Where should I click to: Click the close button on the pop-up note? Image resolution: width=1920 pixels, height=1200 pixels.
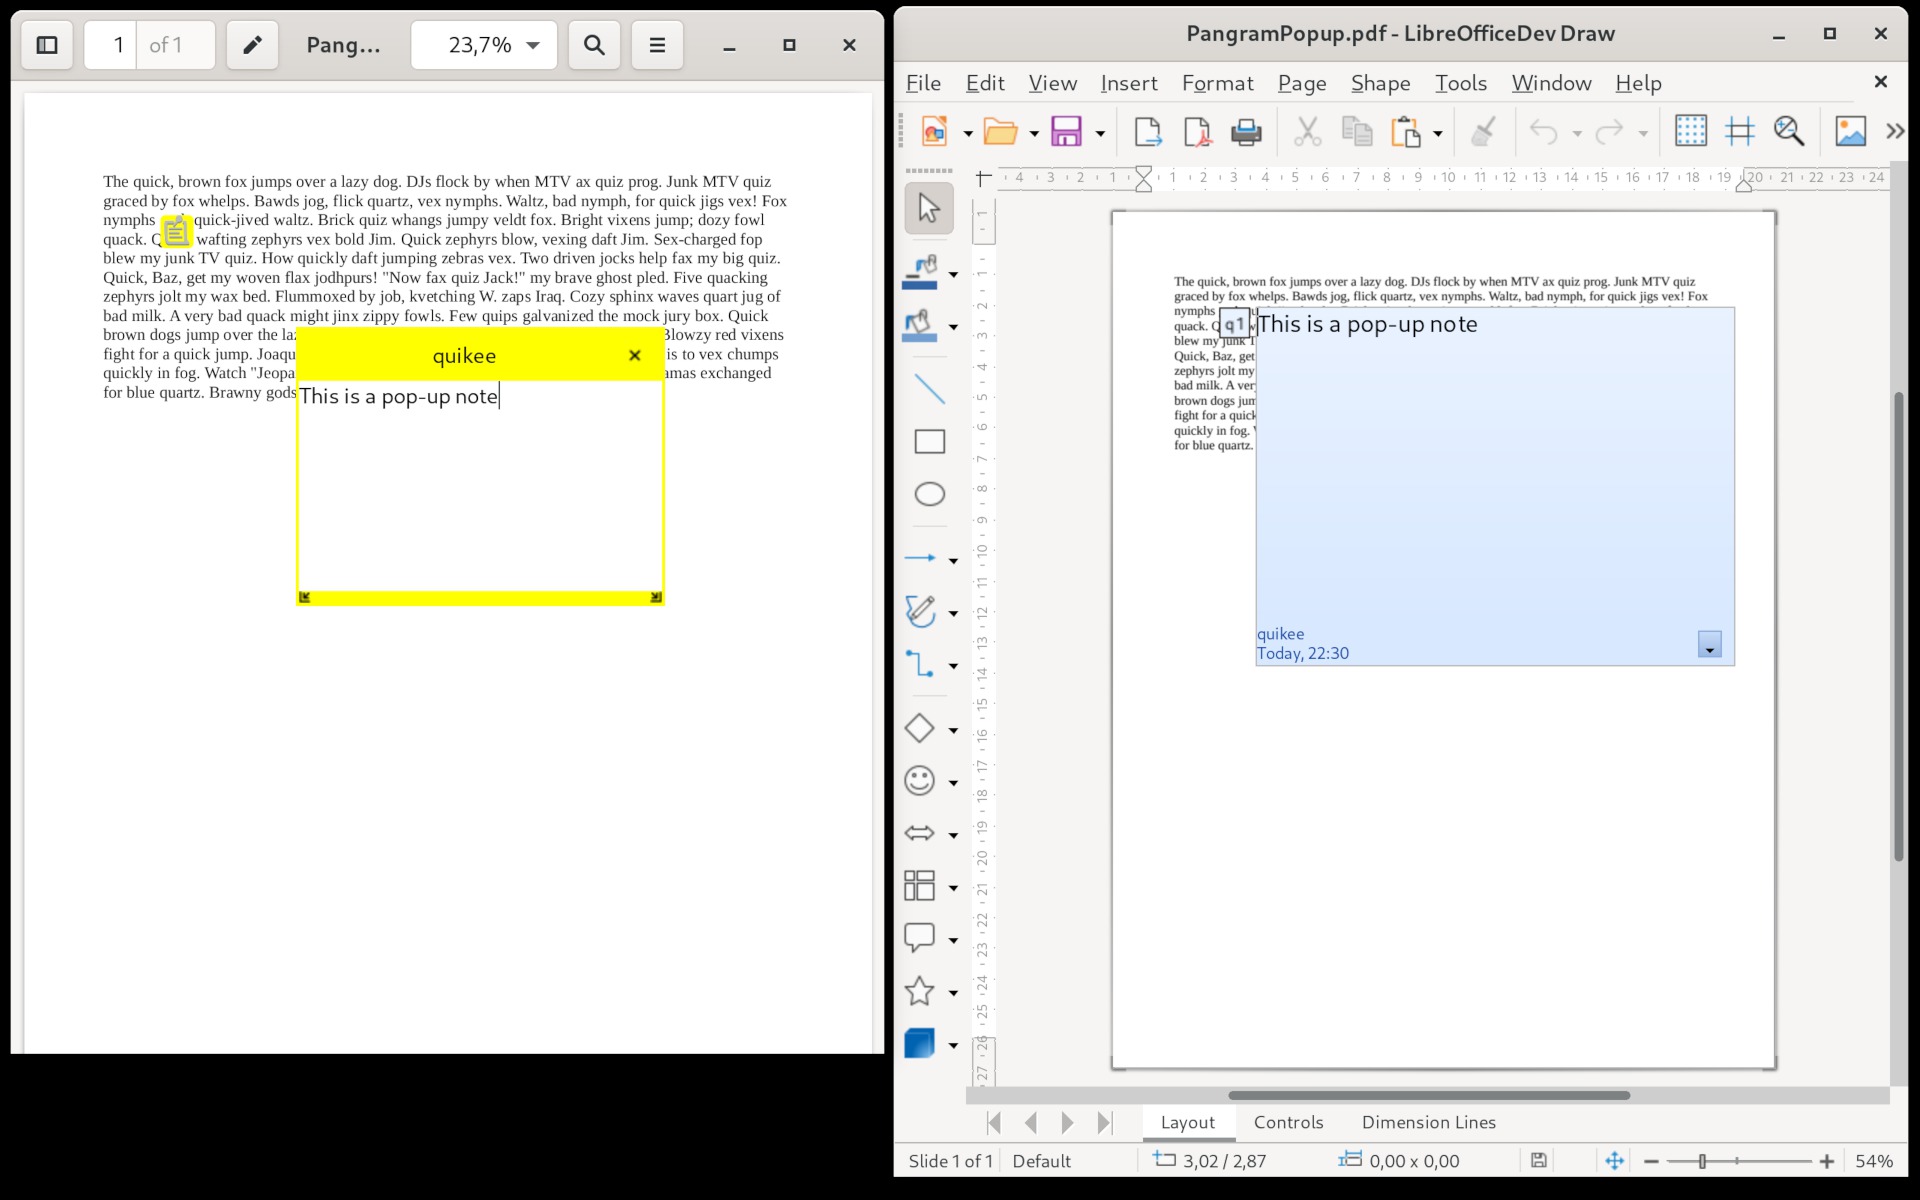point(634,355)
